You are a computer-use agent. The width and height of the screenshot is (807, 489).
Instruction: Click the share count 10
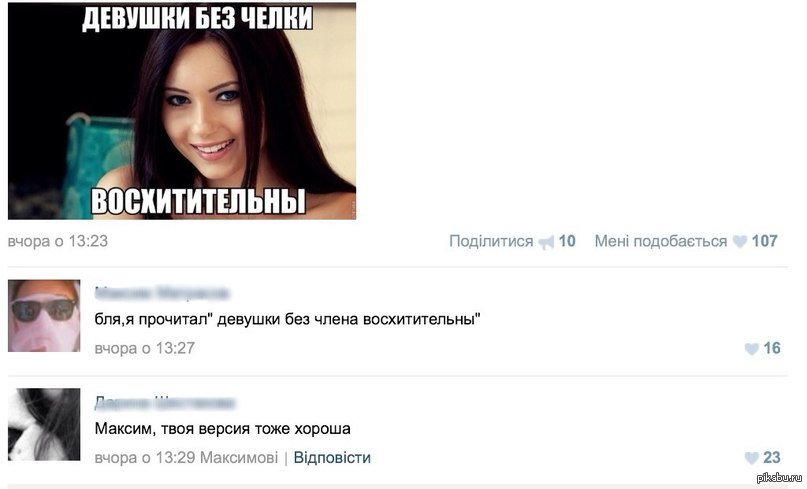567,241
